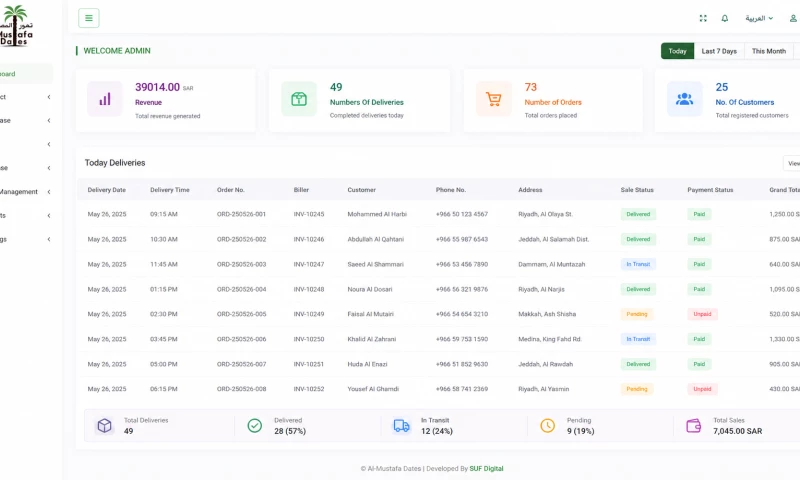Screen dimensions: 800x480
Task: Click the orders shopping cart icon
Action: point(493,99)
